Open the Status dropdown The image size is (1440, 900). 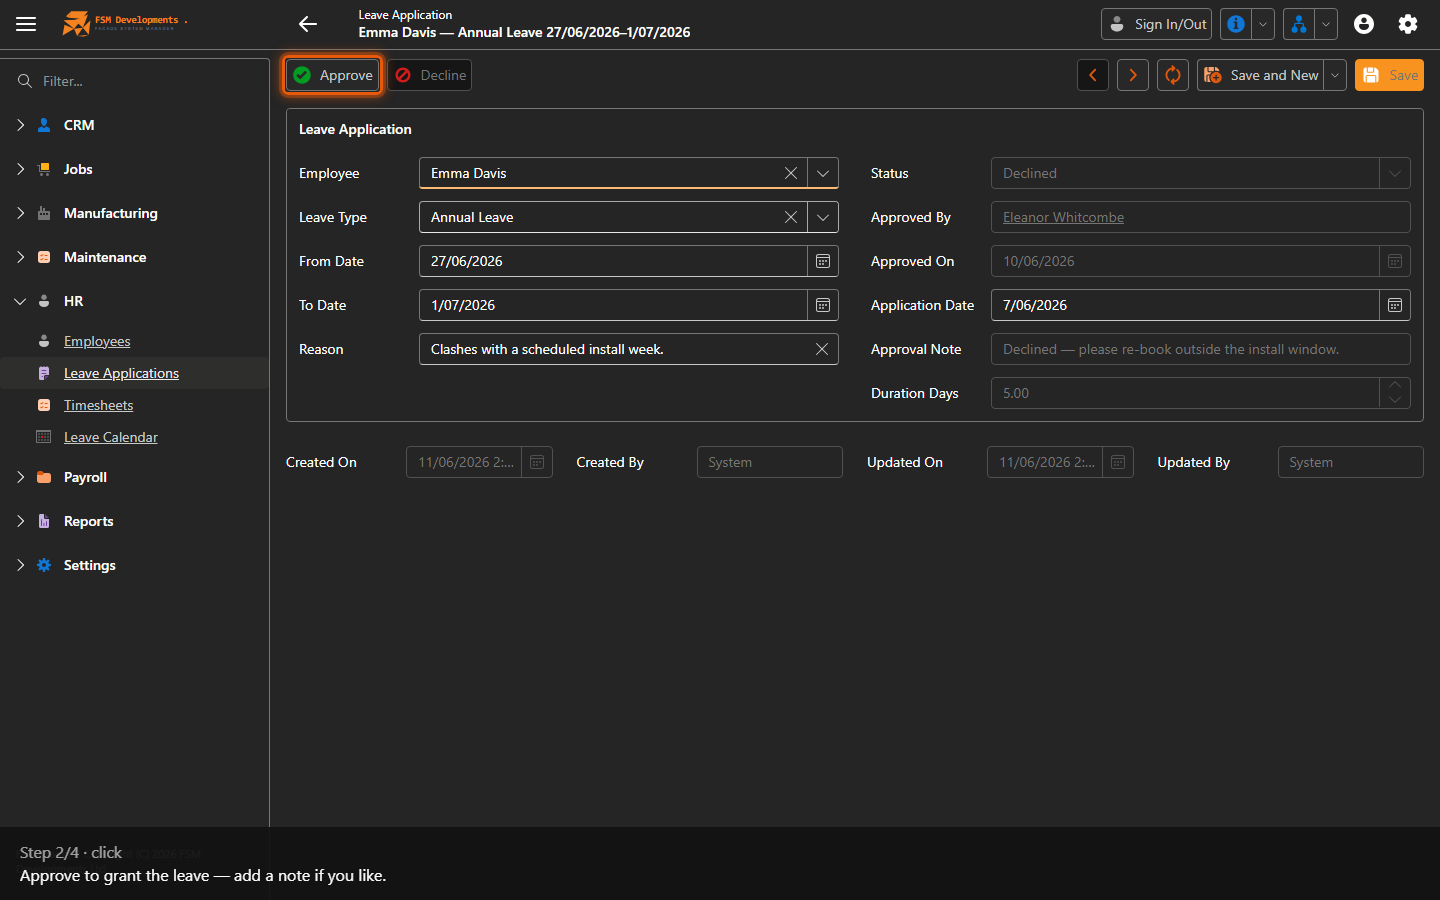[1395, 173]
